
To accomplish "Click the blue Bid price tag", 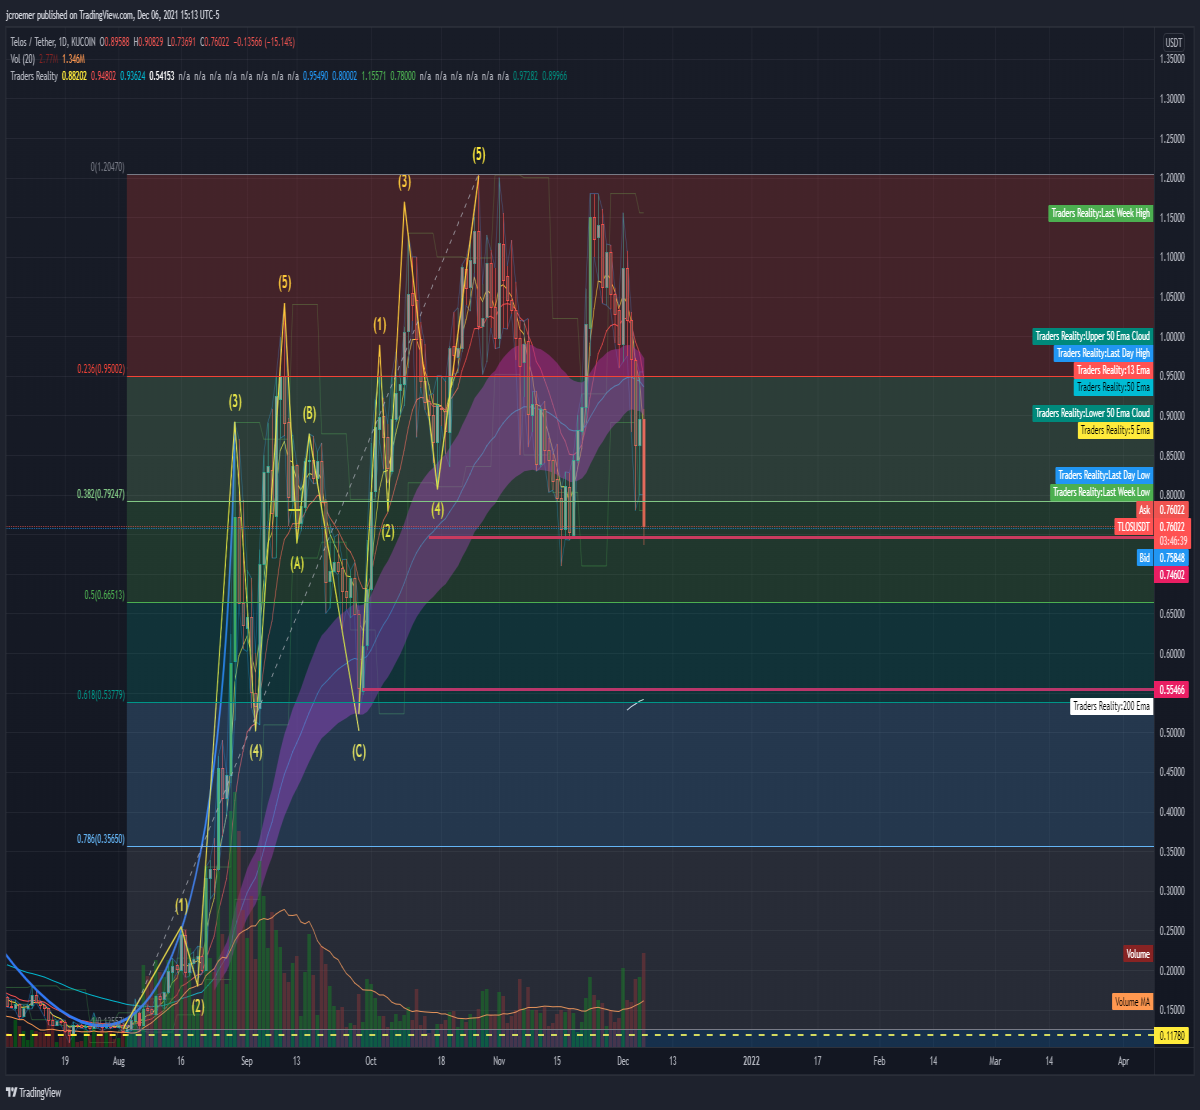I will [x=1144, y=557].
